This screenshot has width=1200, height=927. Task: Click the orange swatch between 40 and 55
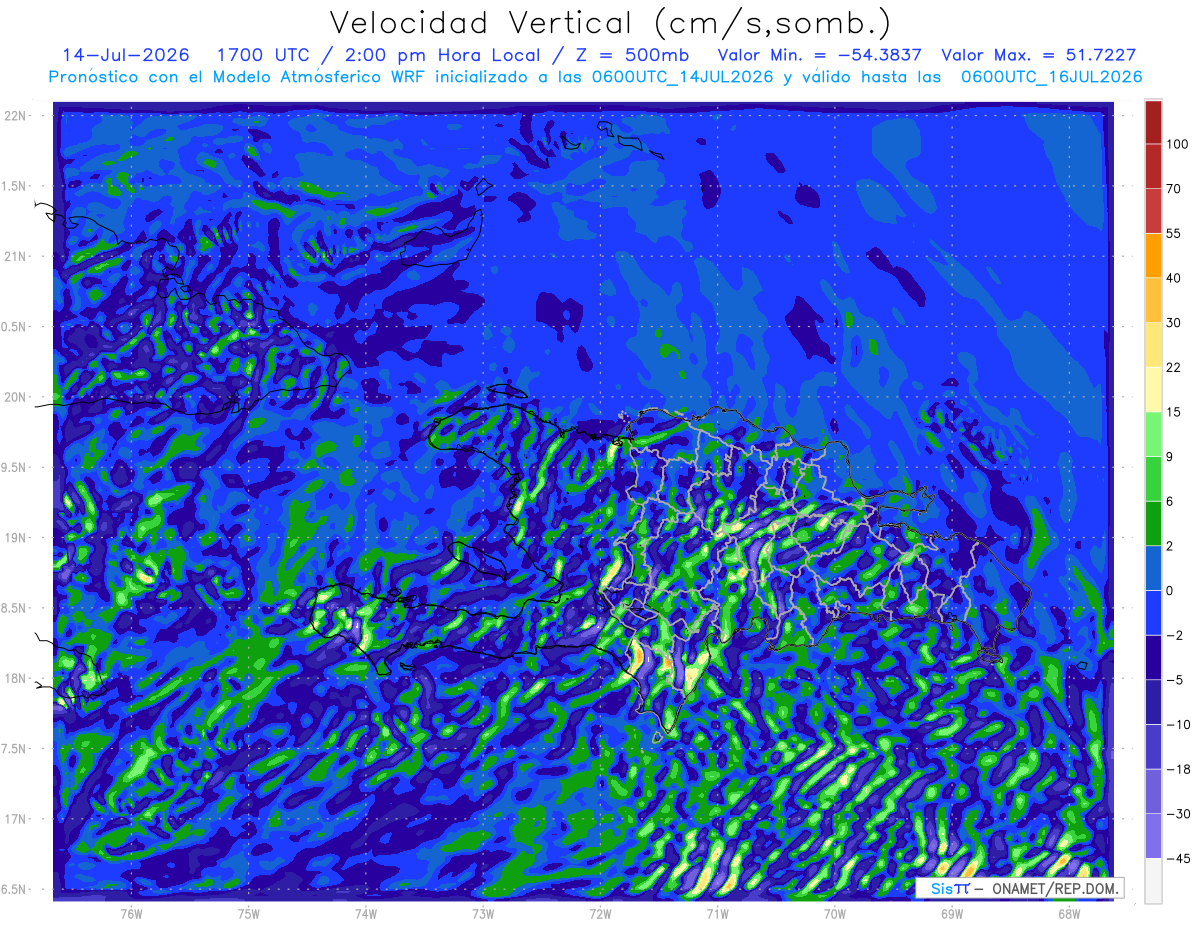click(x=1153, y=256)
